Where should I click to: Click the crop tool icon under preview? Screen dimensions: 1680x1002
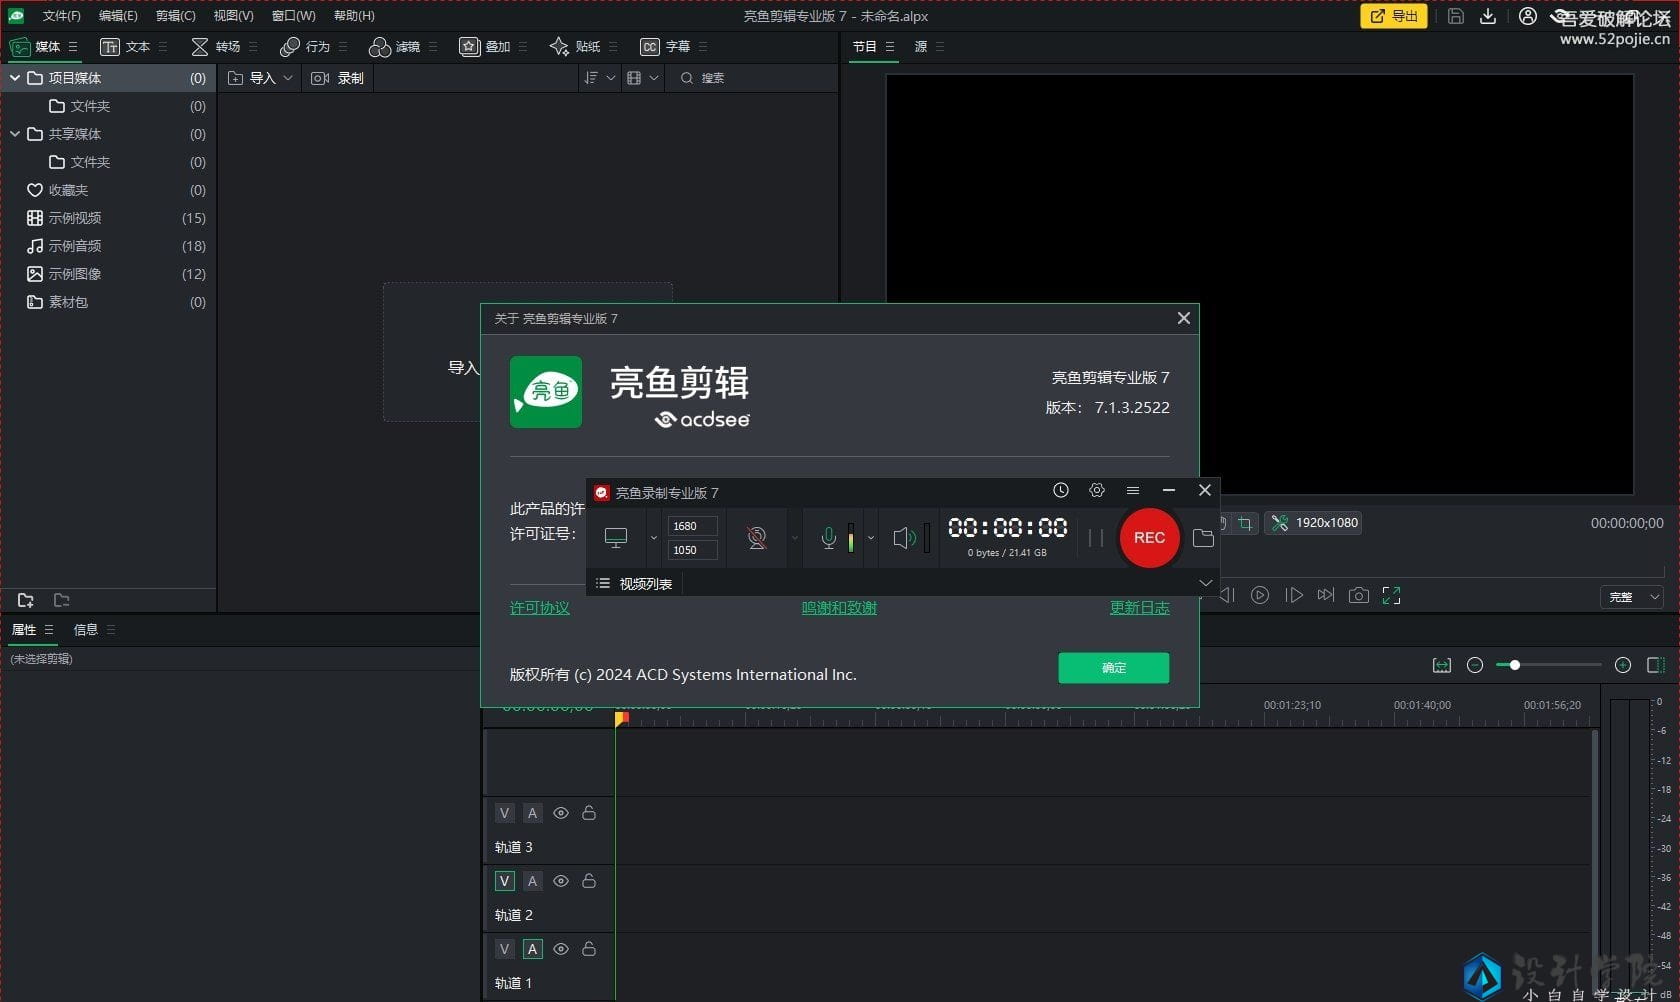pyautogui.click(x=1245, y=523)
